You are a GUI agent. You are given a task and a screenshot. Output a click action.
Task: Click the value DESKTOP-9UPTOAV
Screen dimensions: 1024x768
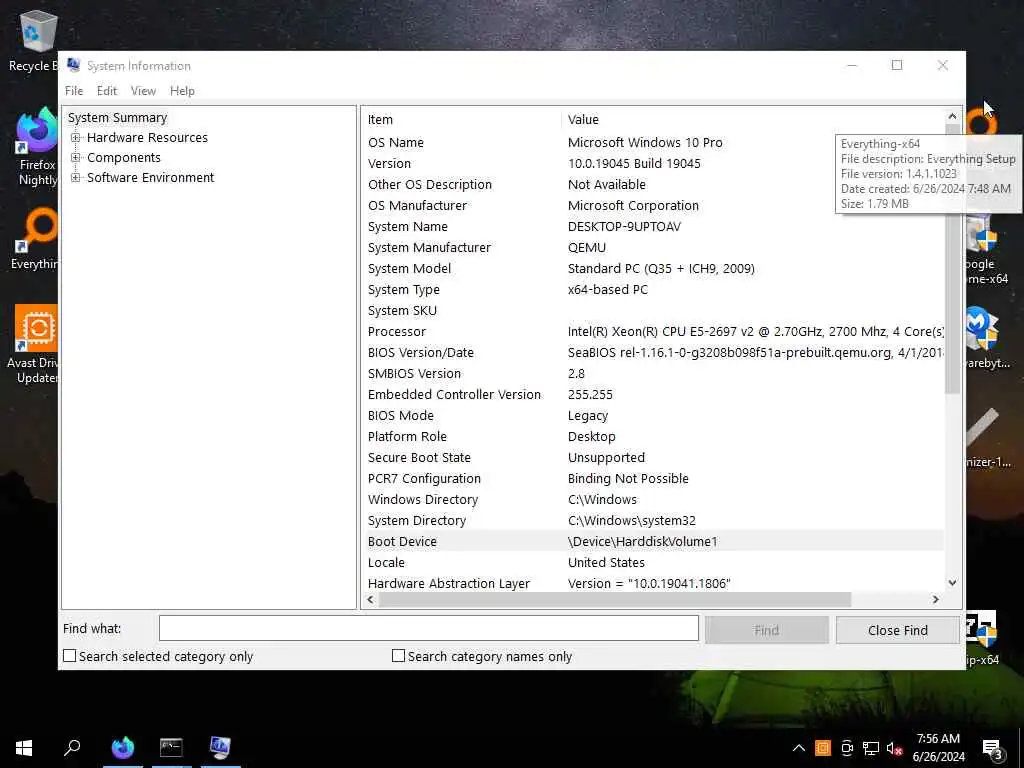pyautogui.click(x=624, y=227)
